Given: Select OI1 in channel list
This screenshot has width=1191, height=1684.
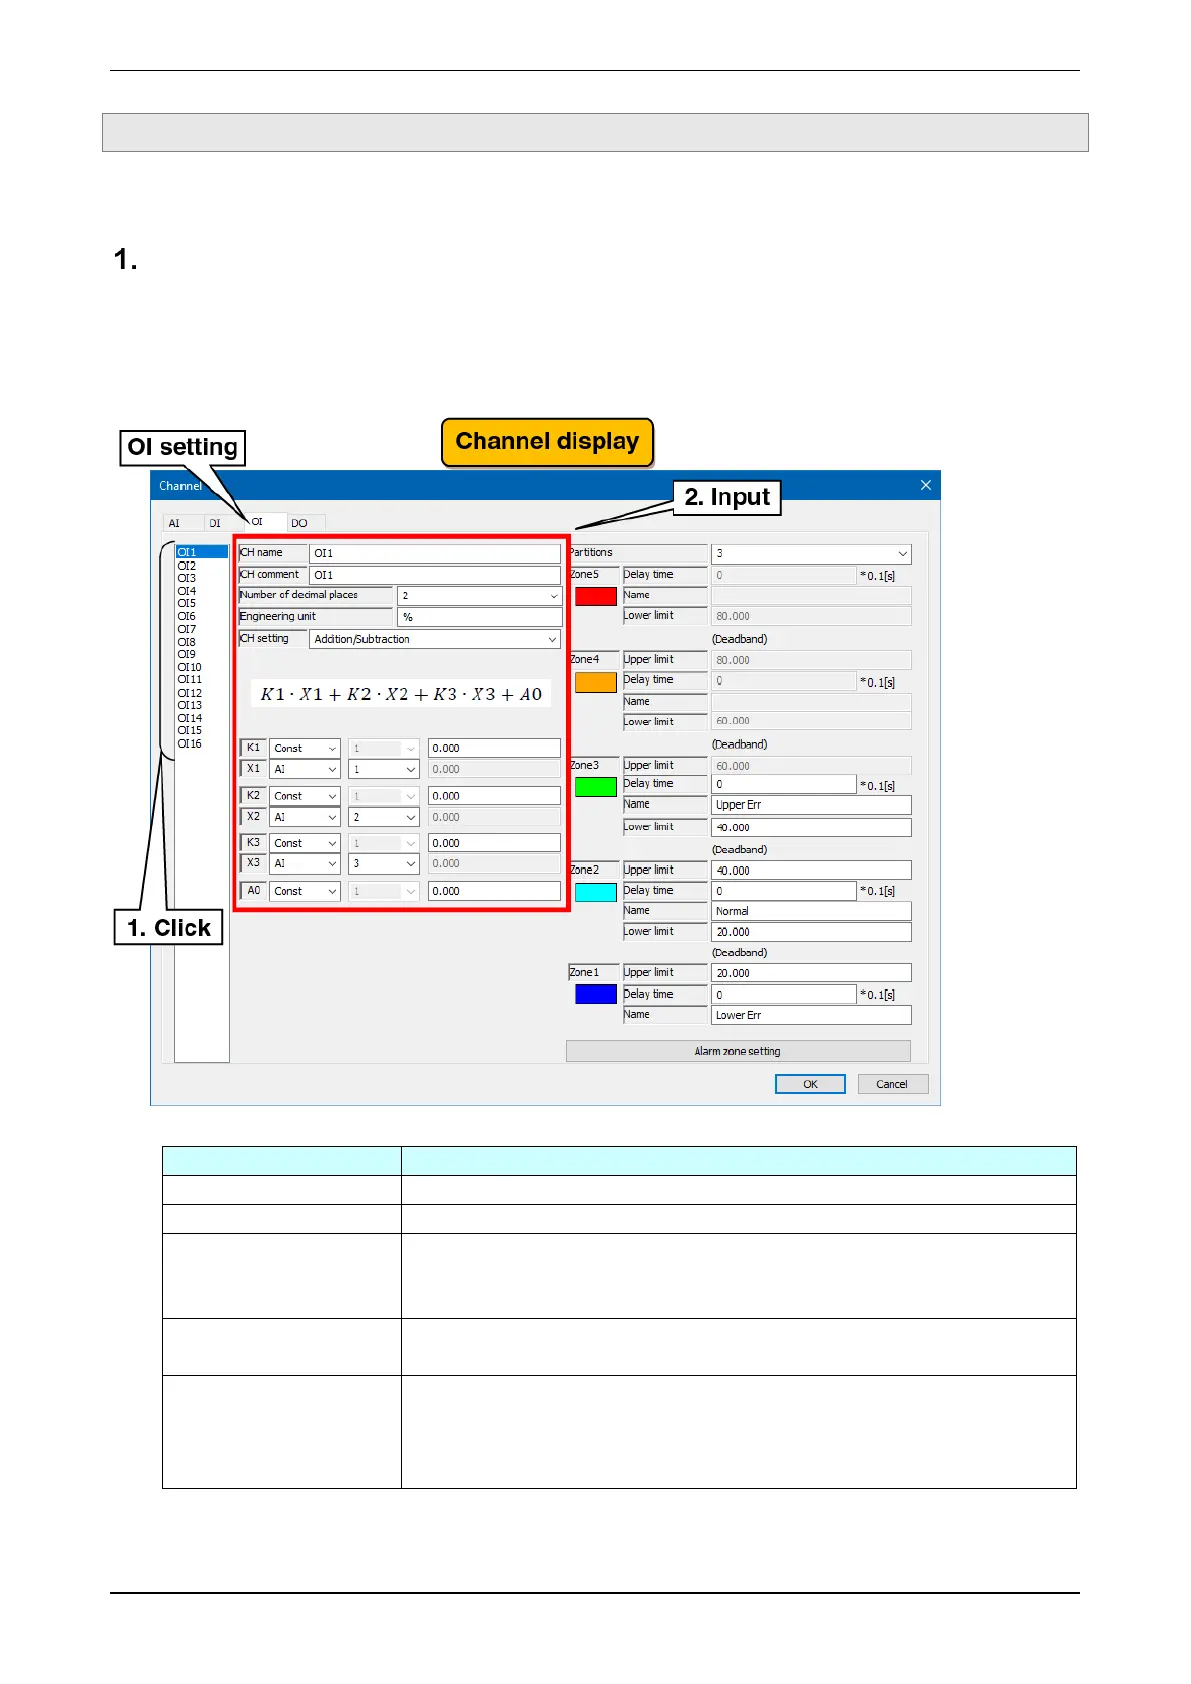Looking at the screenshot, I should 201,552.
